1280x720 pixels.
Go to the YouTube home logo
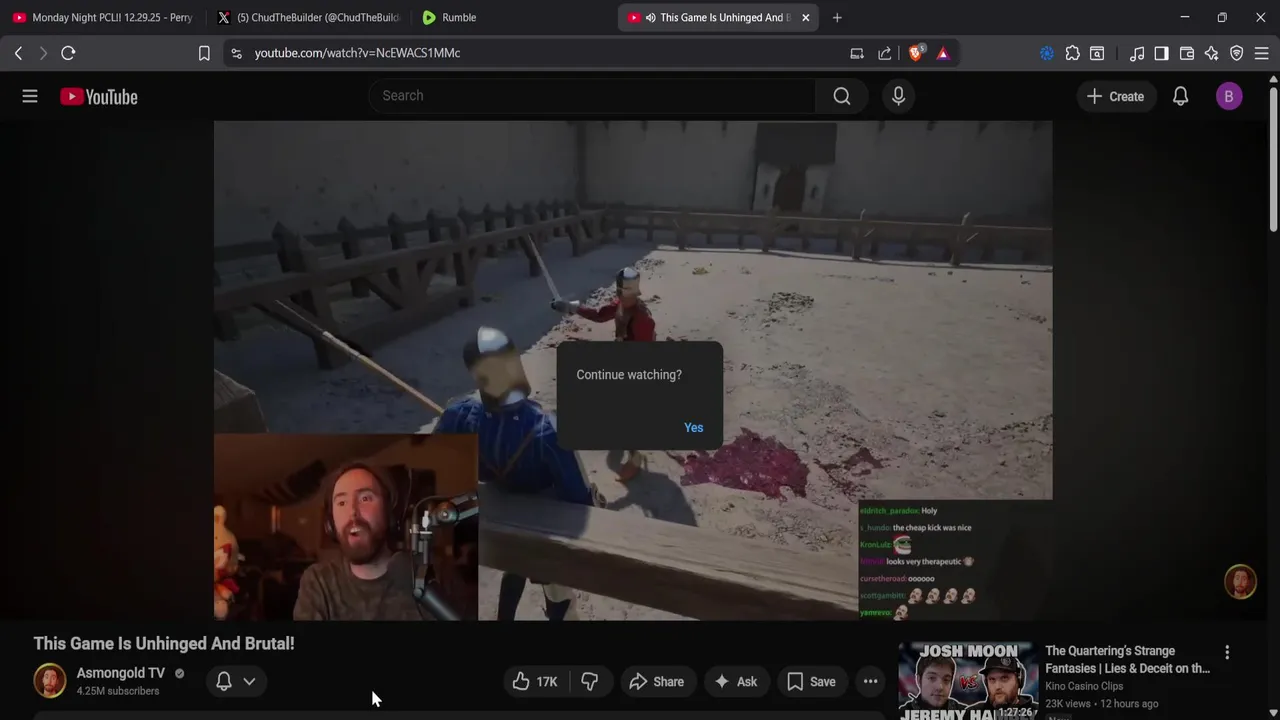[x=98, y=96]
